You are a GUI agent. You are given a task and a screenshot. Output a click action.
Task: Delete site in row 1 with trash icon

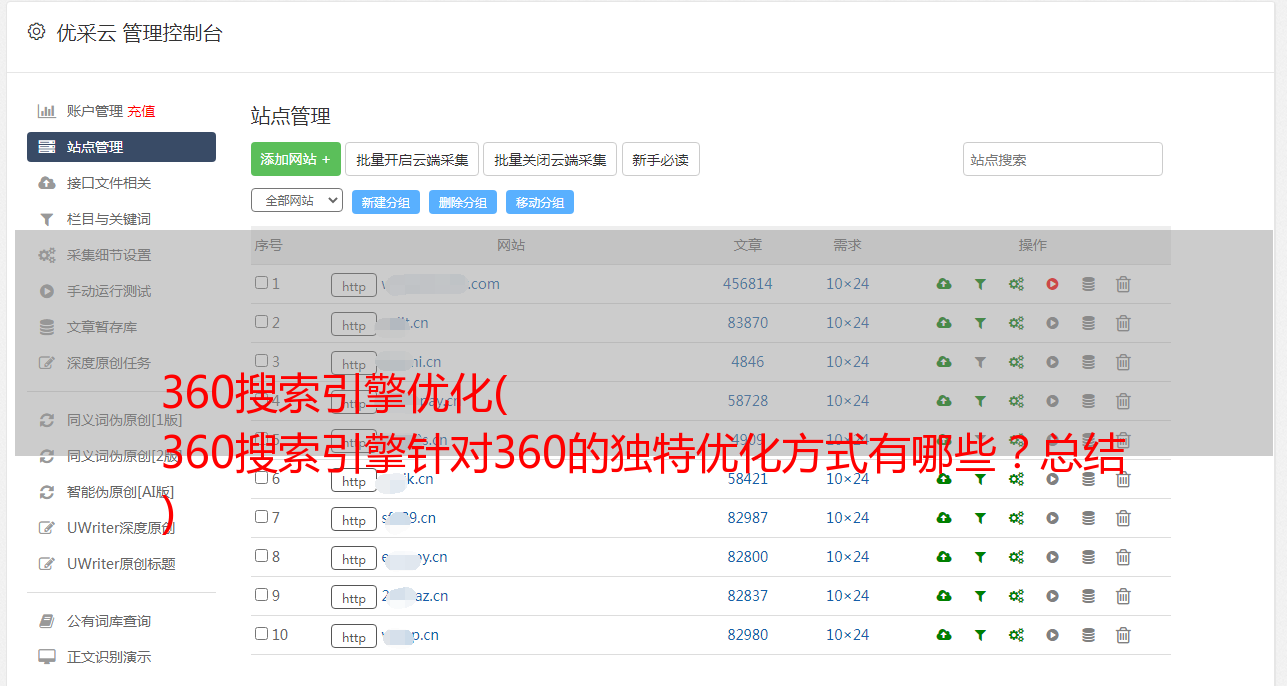click(1123, 284)
